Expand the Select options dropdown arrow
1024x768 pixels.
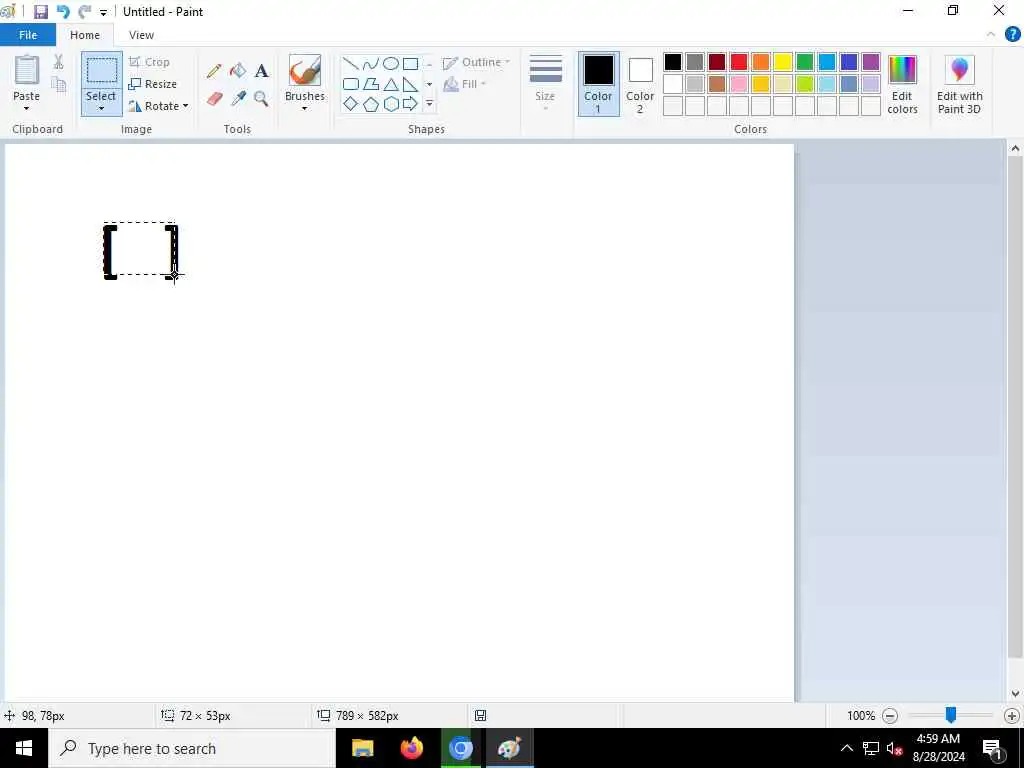(101, 108)
